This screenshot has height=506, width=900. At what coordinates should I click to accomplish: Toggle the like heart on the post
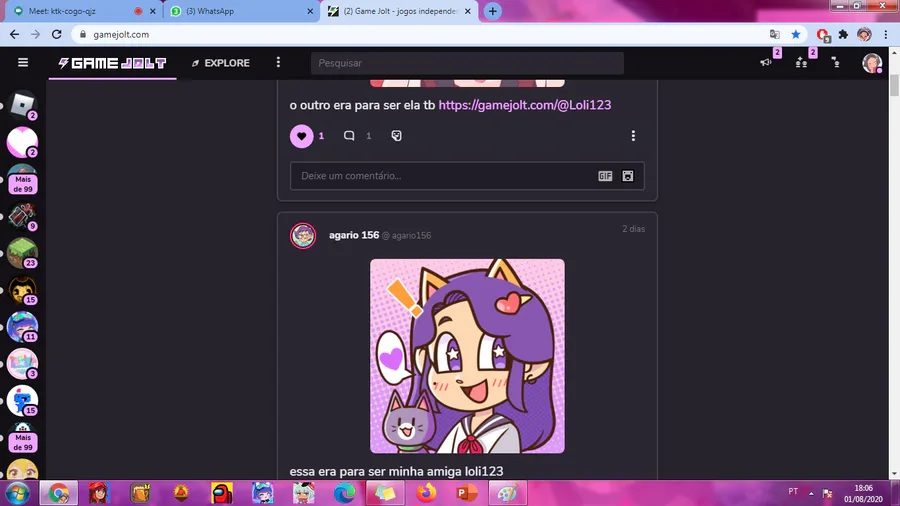pos(301,136)
